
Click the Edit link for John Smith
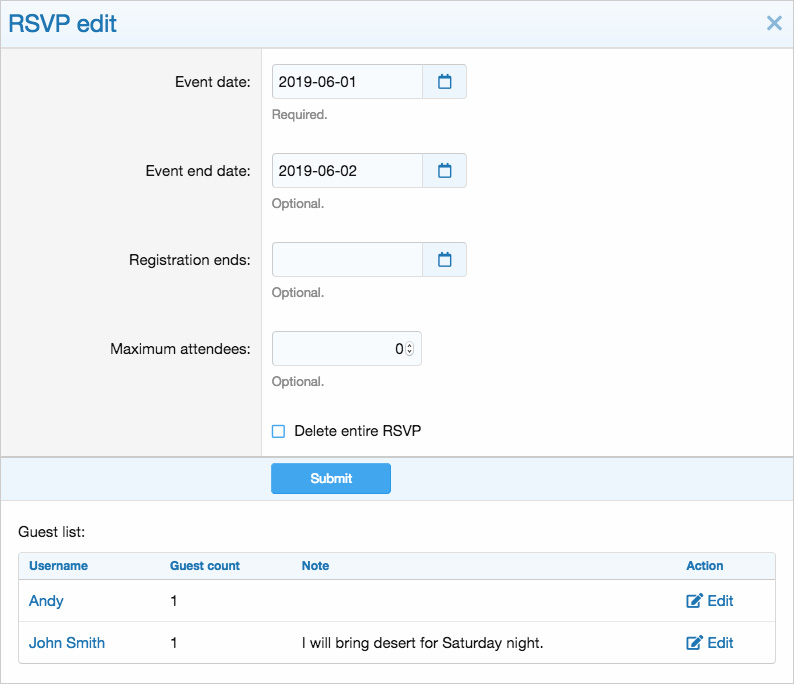pos(709,642)
